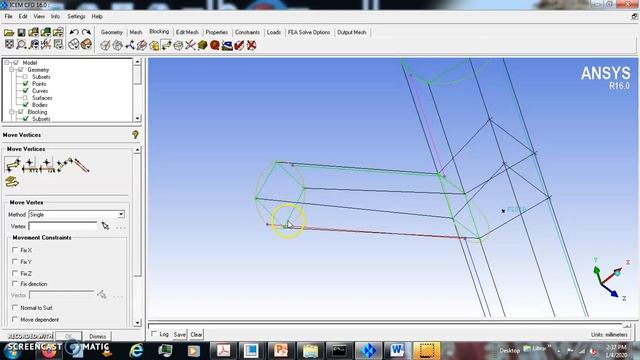Open the File menu
Screen dimensions: 640x360
(x=8, y=16)
